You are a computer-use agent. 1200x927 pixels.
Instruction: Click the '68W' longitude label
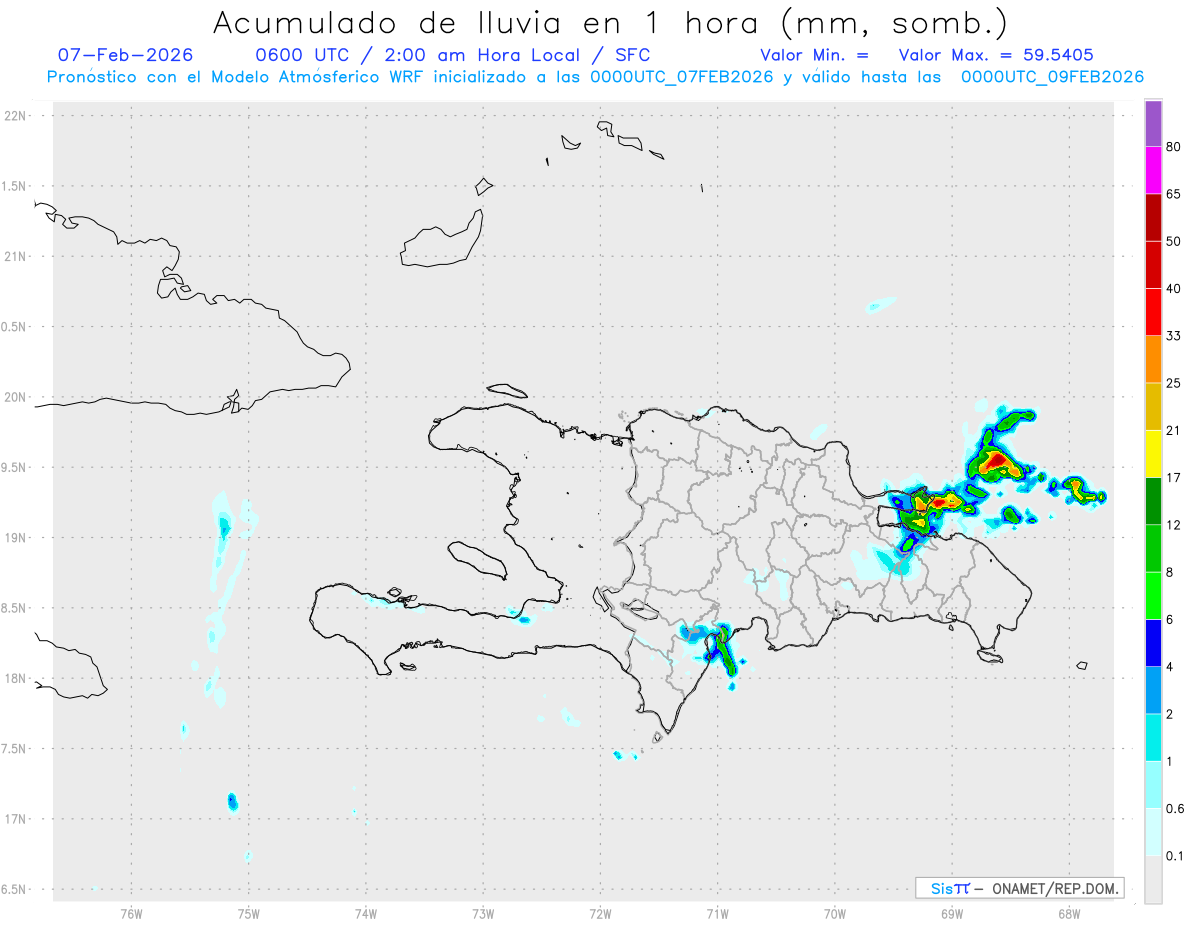pos(1069,913)
